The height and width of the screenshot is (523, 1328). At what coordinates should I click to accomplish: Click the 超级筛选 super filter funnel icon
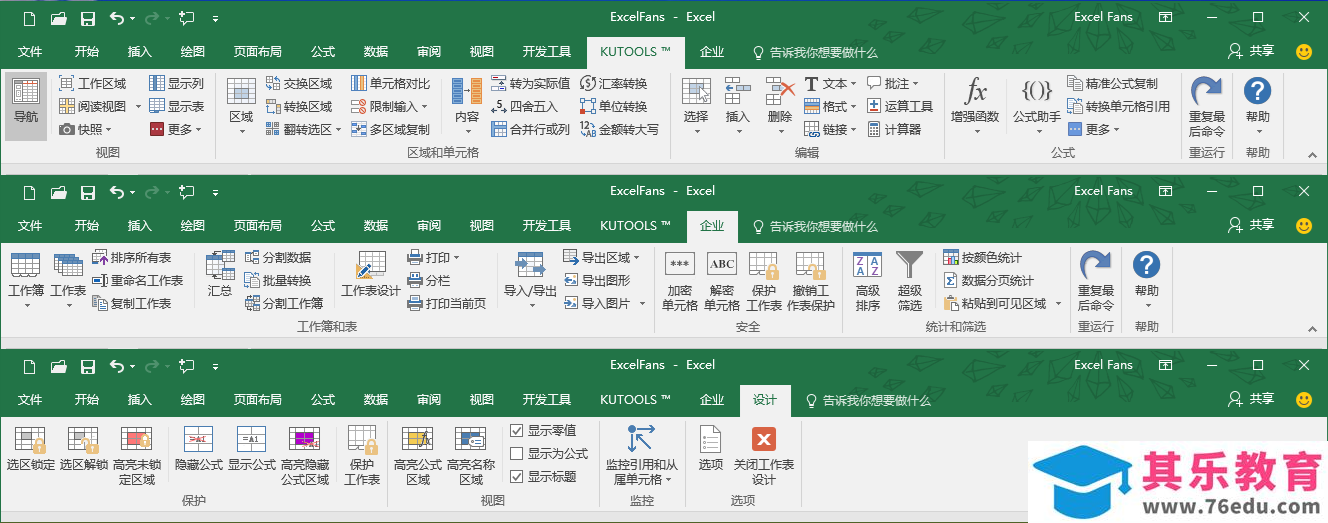pos(910,265)
